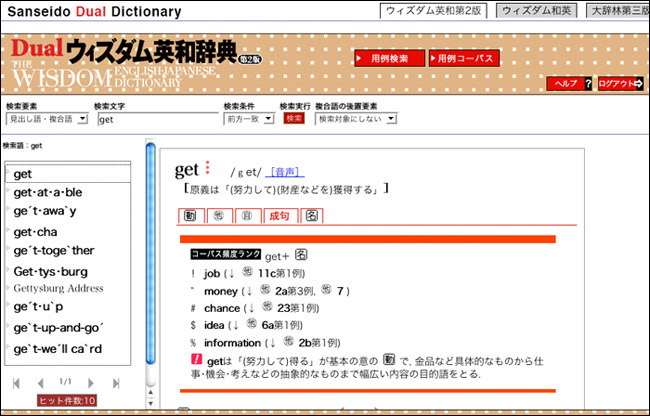Go to next results page arrow

91,383
